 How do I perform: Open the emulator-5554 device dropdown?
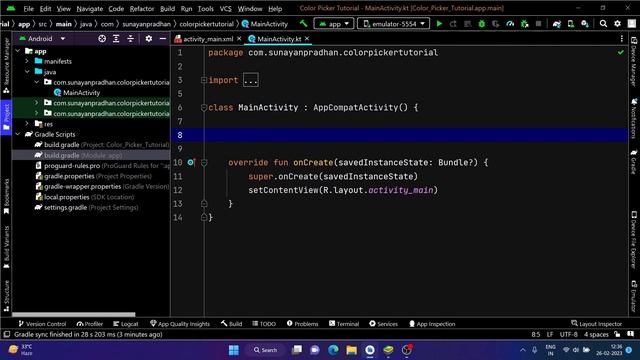pyautogui.click(x=393, y=24)
